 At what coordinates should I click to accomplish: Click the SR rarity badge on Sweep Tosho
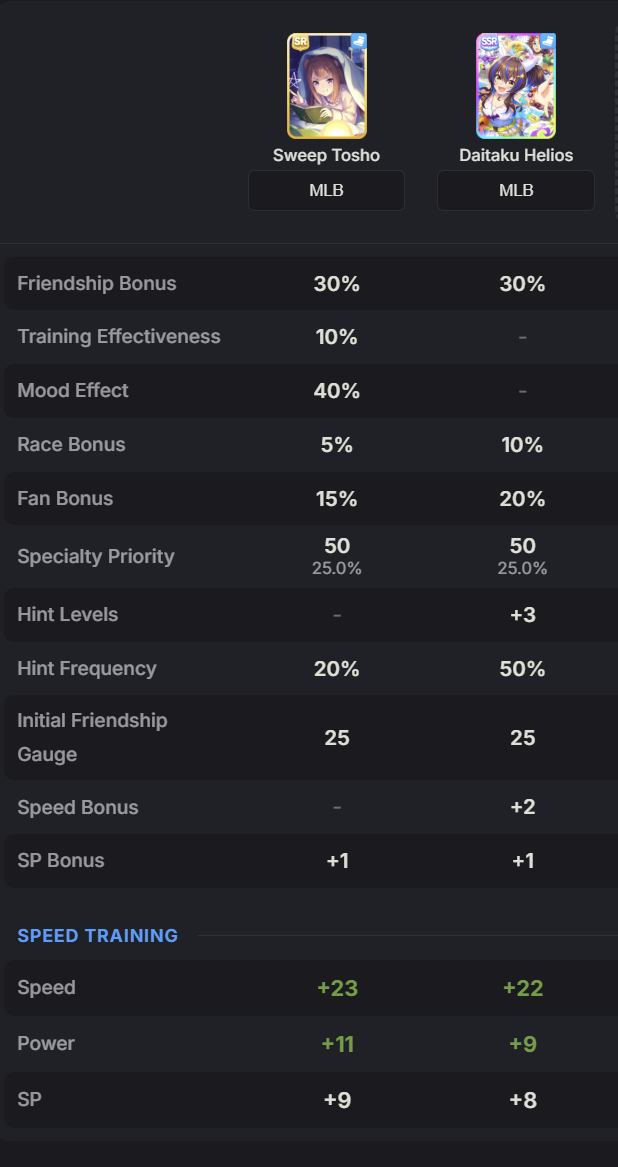(301, 42)
